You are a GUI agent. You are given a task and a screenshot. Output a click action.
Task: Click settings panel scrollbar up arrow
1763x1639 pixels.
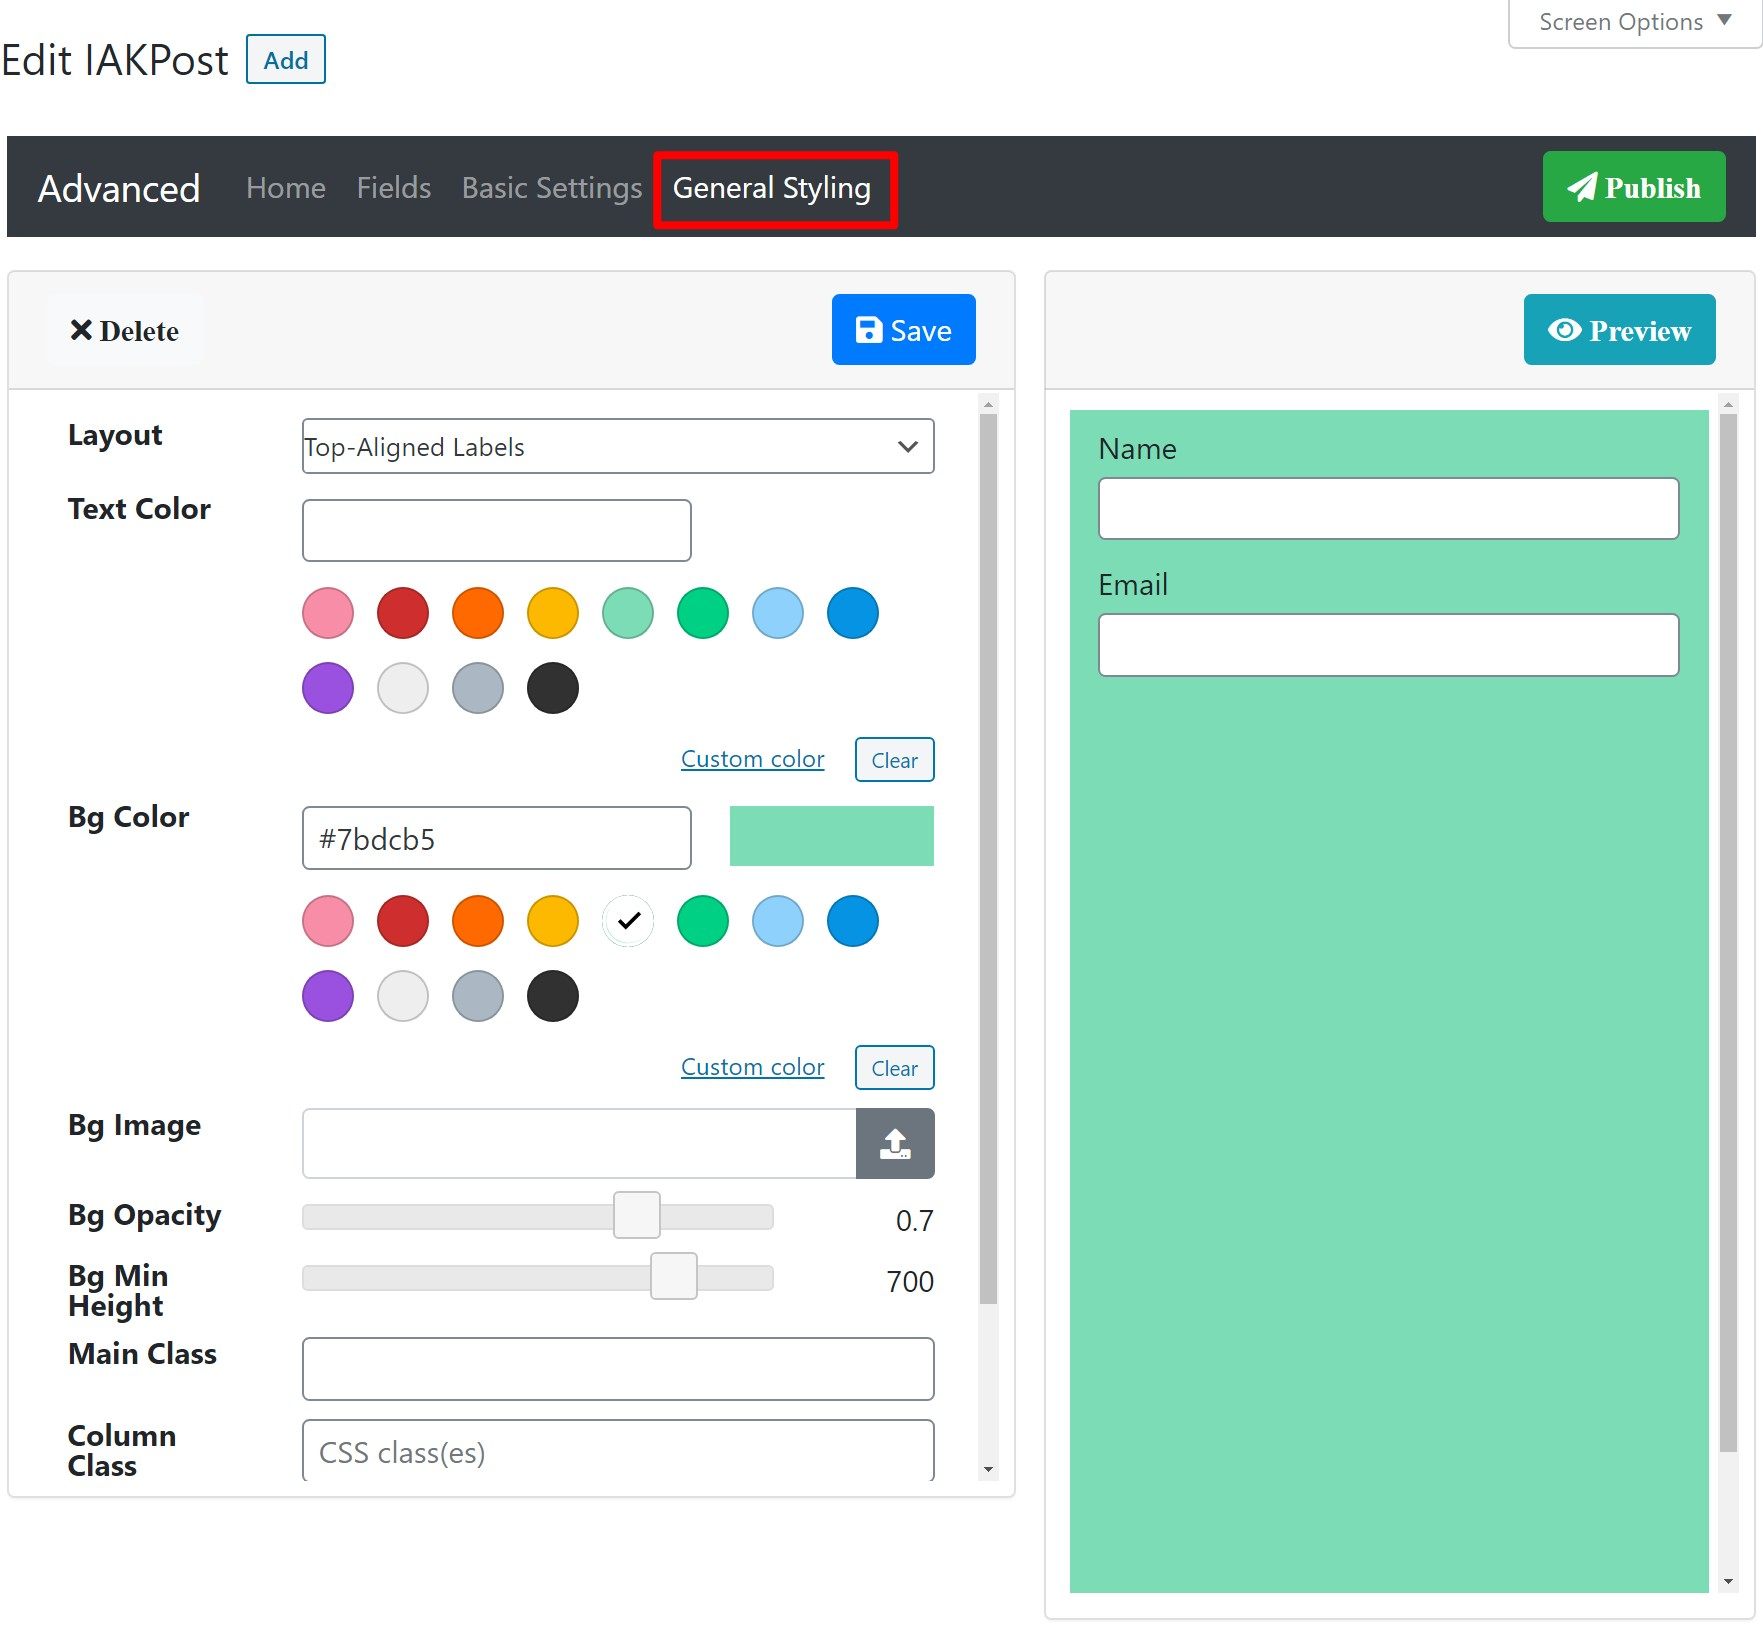(989, 404)
